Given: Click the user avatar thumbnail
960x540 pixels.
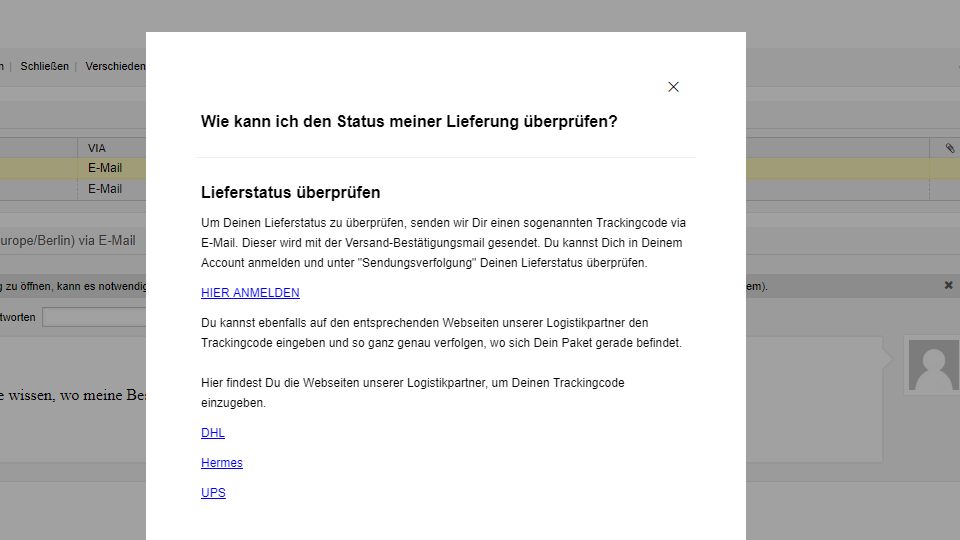Looking at the screenshot, I should (x=933, y=366).
